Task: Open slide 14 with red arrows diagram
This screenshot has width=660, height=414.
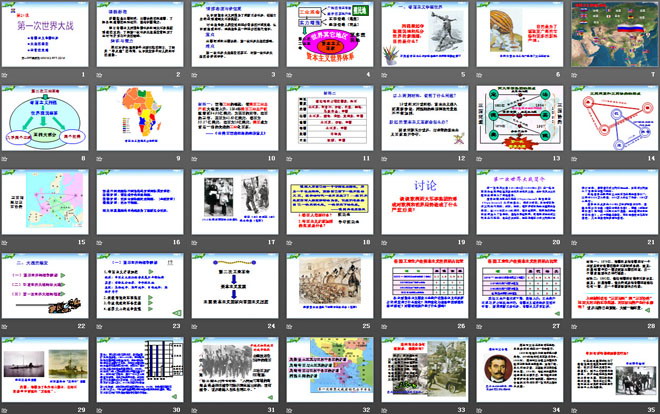Action: (x=611, y=118)
